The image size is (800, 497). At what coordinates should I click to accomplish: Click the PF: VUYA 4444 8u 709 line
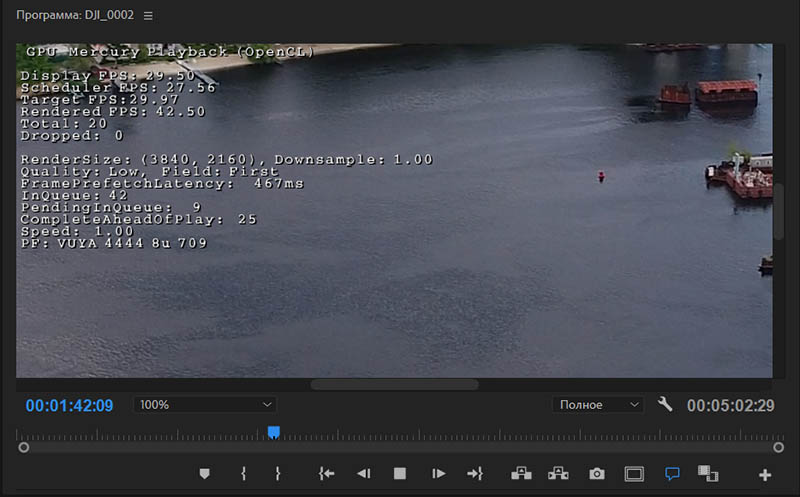(x=114, y=243)
